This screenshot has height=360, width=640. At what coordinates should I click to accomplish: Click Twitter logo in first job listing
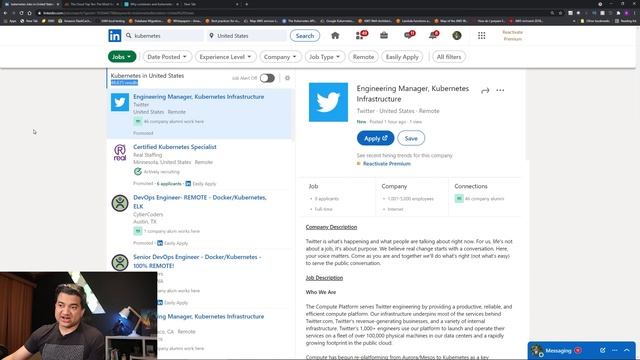point(120,102)
